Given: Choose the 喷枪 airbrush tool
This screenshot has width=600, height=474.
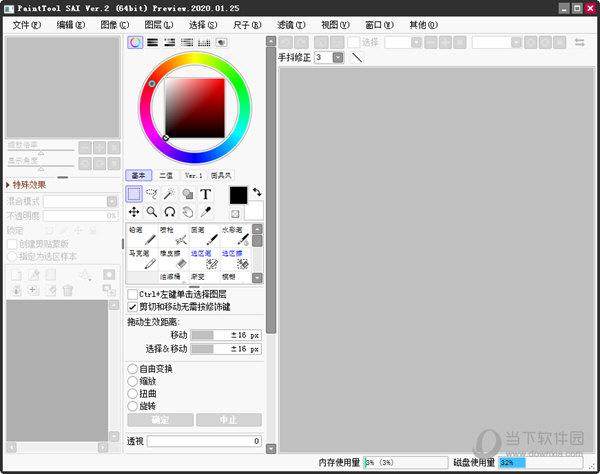Looking at the screenshot, I should (x=173, y=235).
